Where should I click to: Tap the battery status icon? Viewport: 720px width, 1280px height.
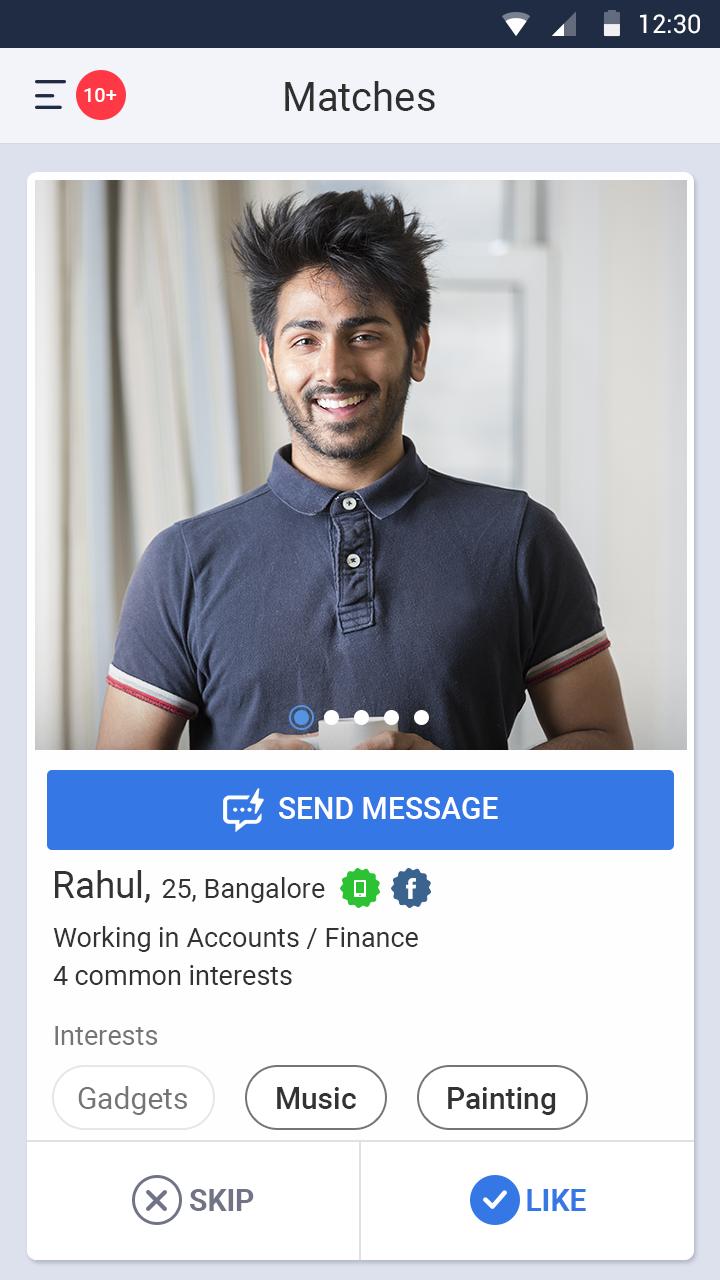pos(611,24)
